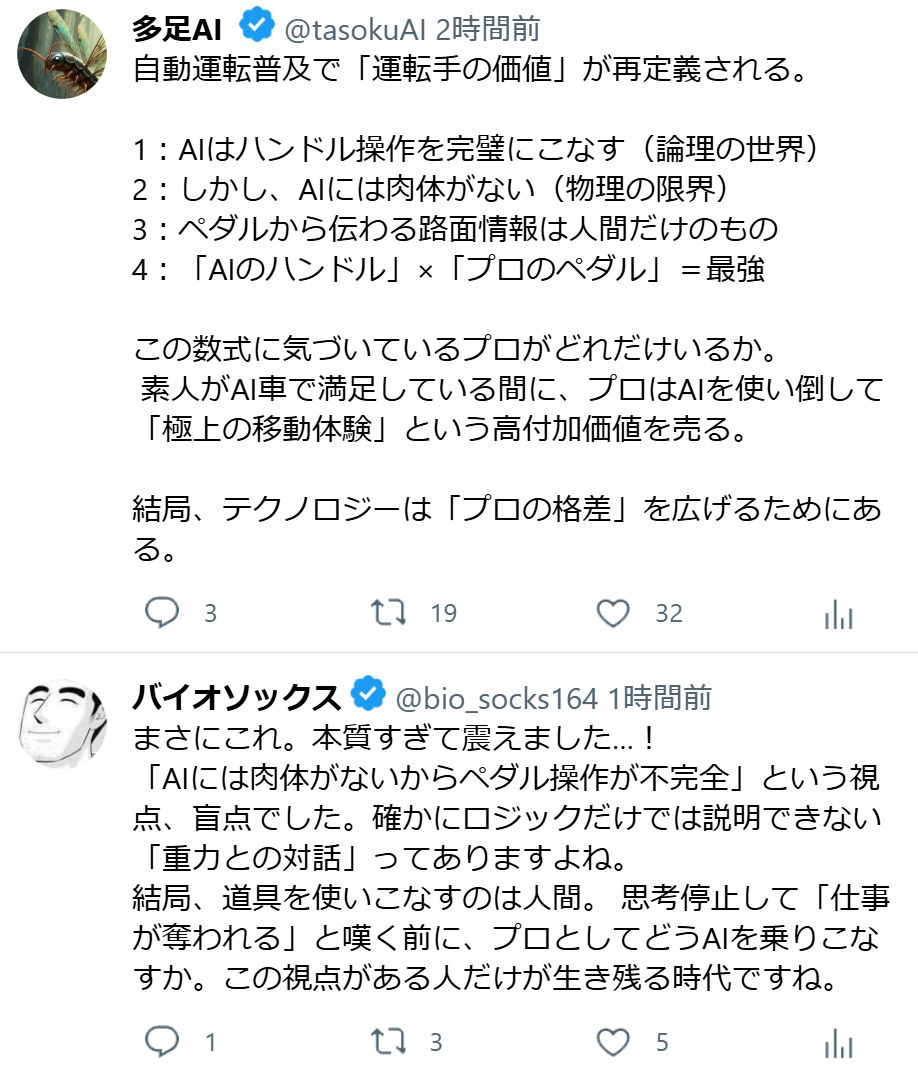Screen dimensions: 918x1068
Task: Click reply icon on バイオソックス tweet
Action: click(162, 1041)
